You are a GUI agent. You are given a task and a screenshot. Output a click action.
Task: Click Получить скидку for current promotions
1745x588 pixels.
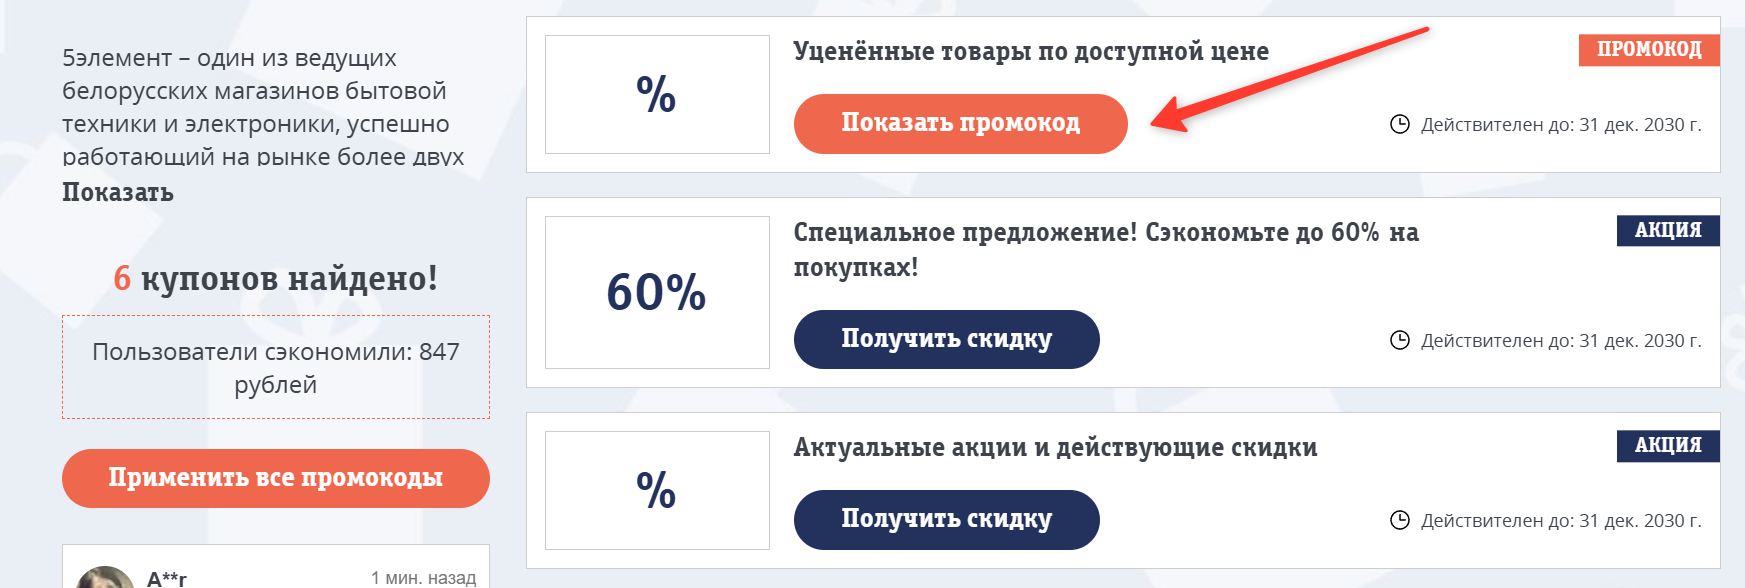pyautogui.click(x=945, y=519)
